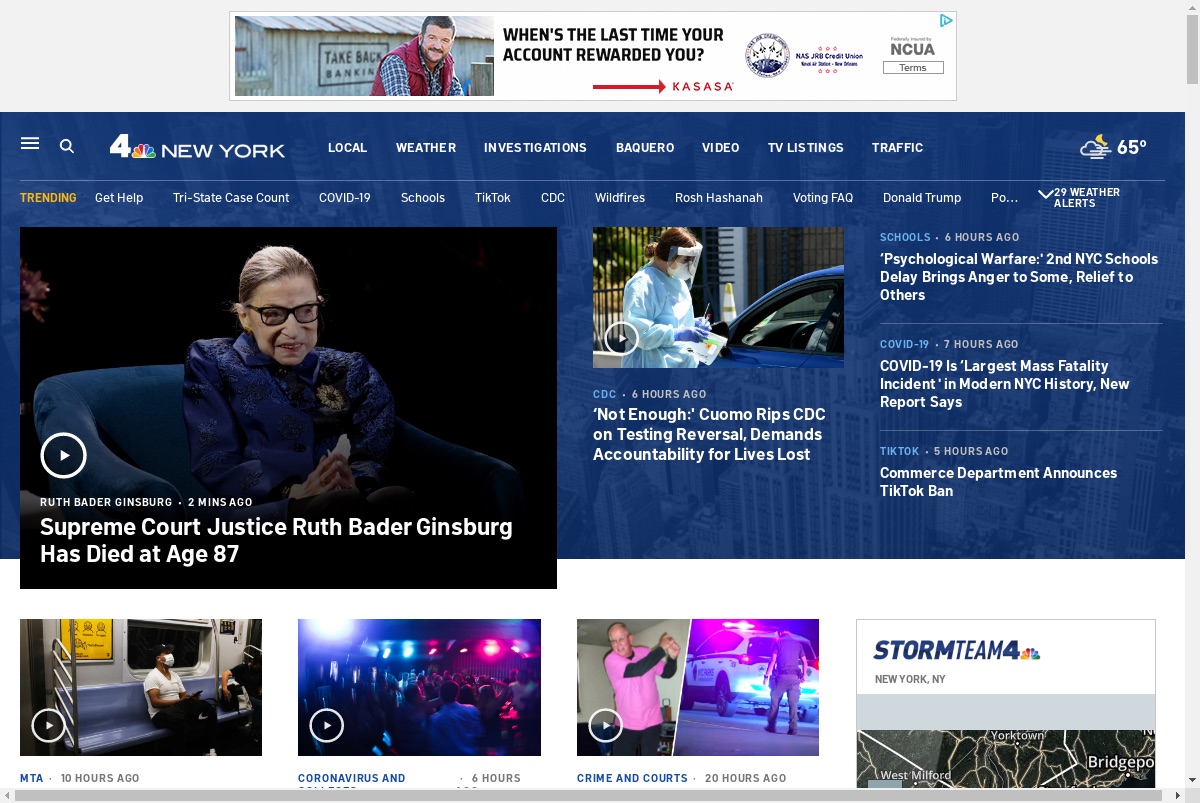View the Storm Team 4 radar map

click(x=1006, y=758)
